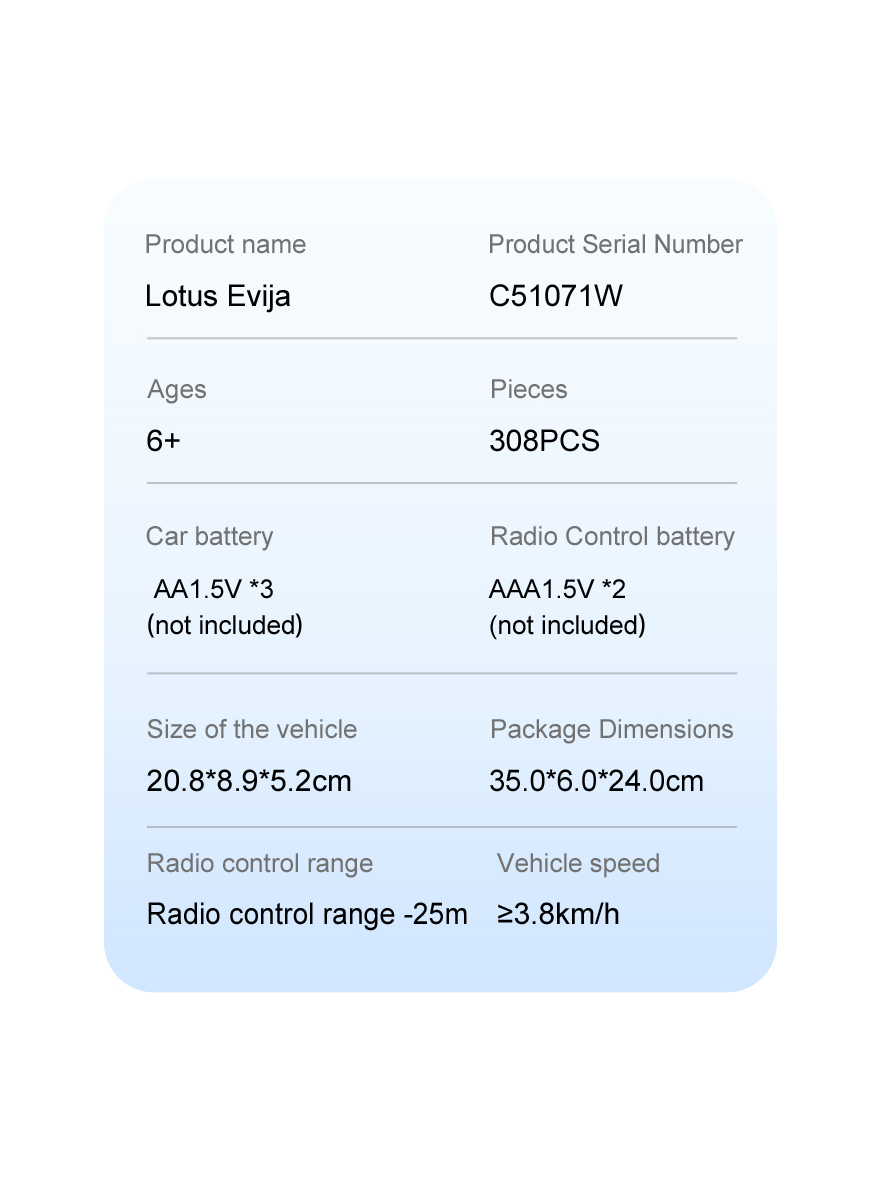Select the 35.0*6.0*24.0cm value
The width and height of the screenshot is (880, 1200).
tap(597, 781)
